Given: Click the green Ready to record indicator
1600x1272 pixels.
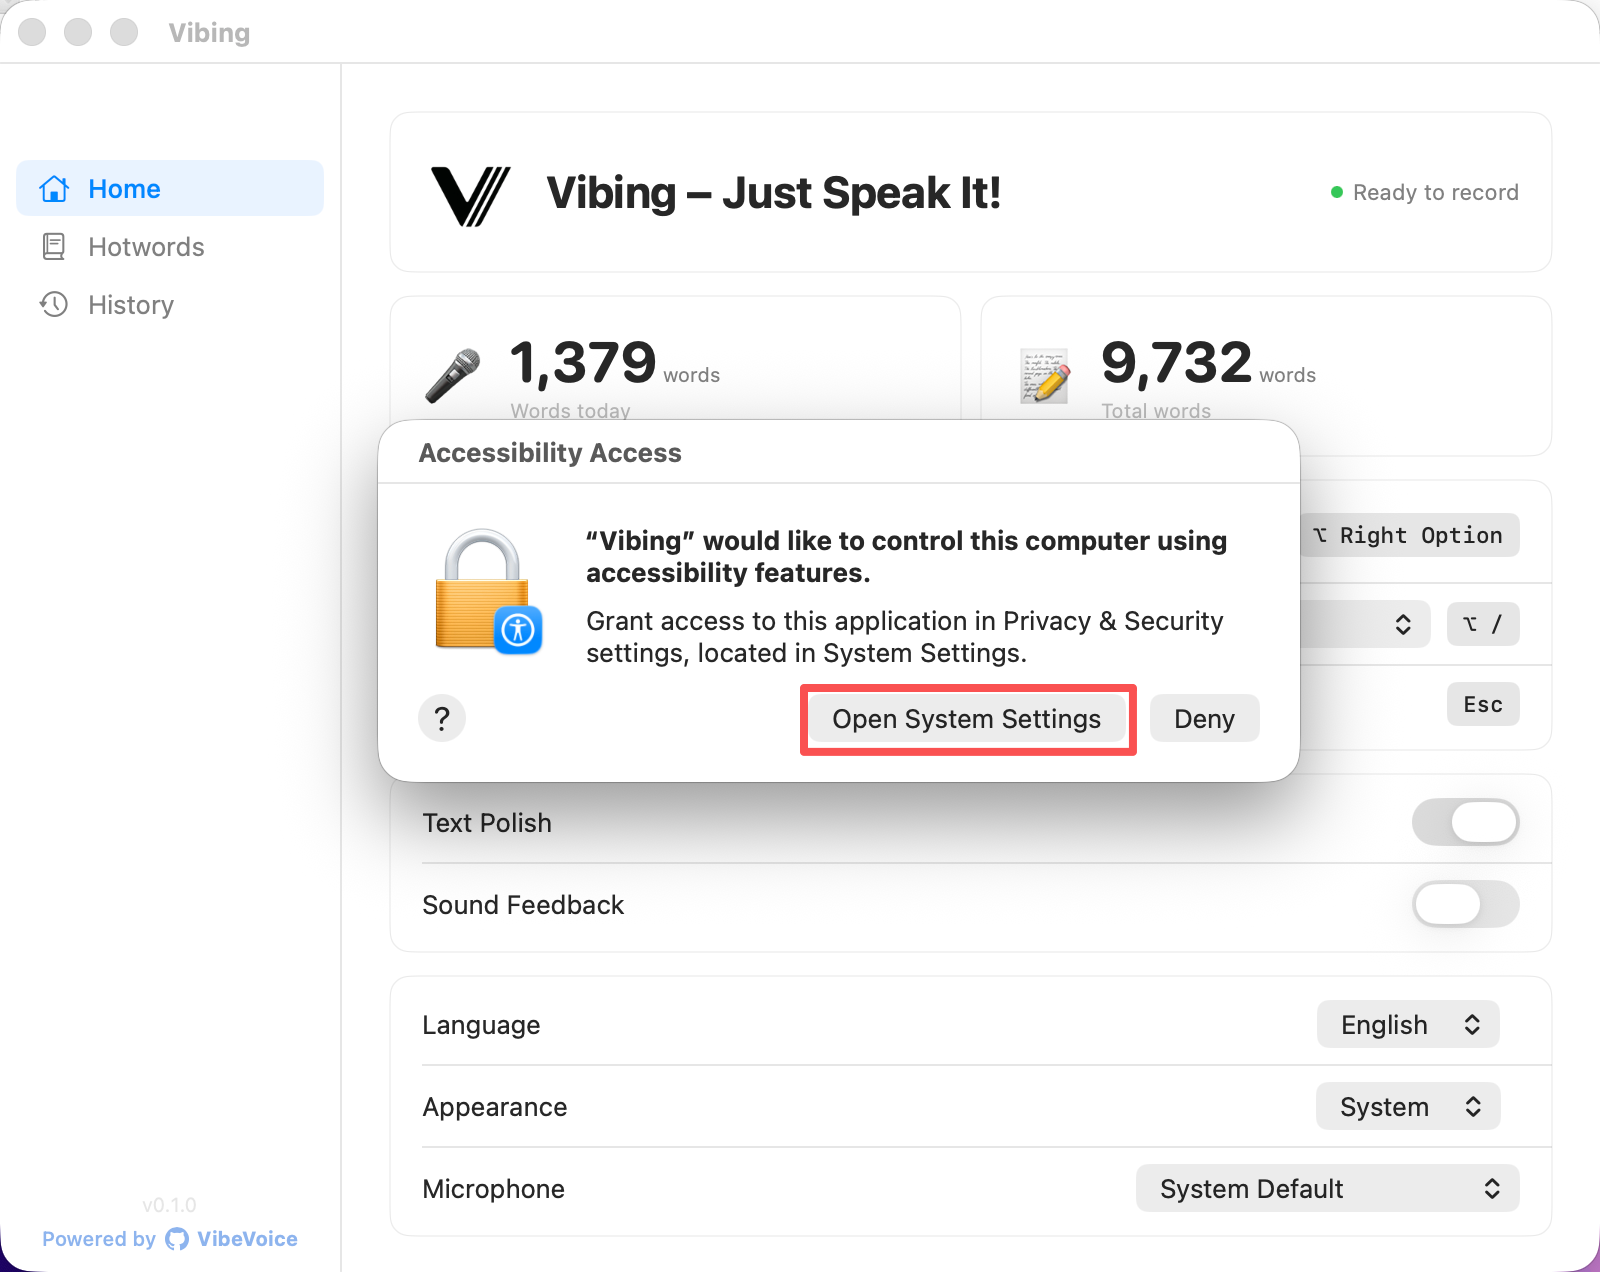Looking at the screenshot, I should [x=1337, y=192].
